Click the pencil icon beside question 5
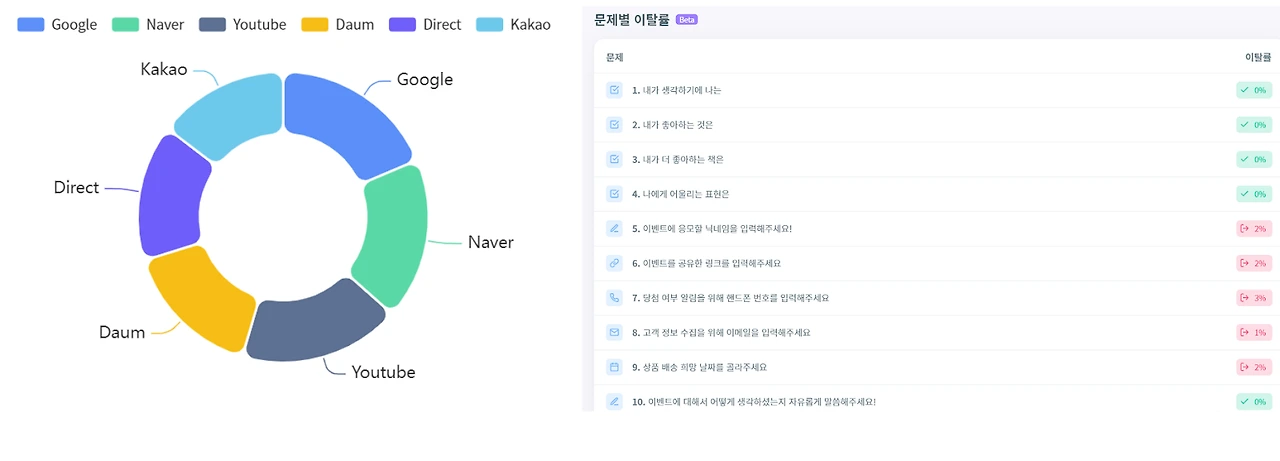The width and height of the screenshot is (1280, 461). (x=614, y=229)
